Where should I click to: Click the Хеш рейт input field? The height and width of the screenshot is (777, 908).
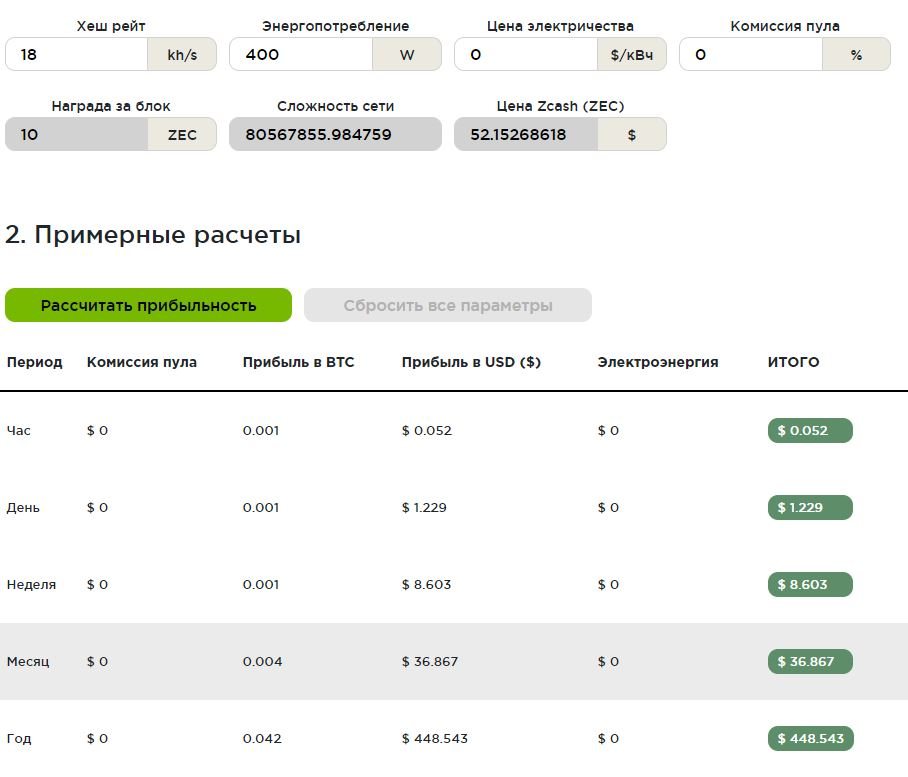click(x=76, y=54)
